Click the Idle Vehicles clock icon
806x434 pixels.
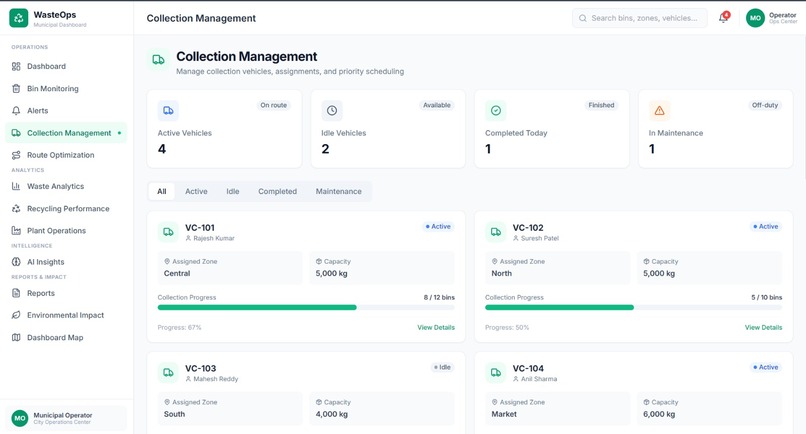(x=332, y=111)
